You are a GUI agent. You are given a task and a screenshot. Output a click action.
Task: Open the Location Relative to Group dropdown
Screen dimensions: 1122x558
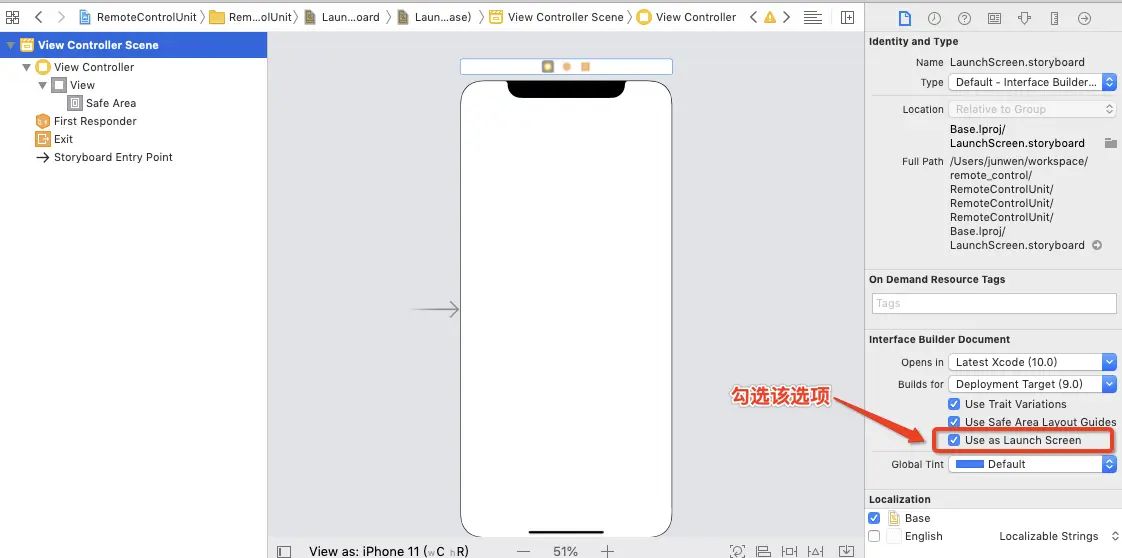[1032, 109]
